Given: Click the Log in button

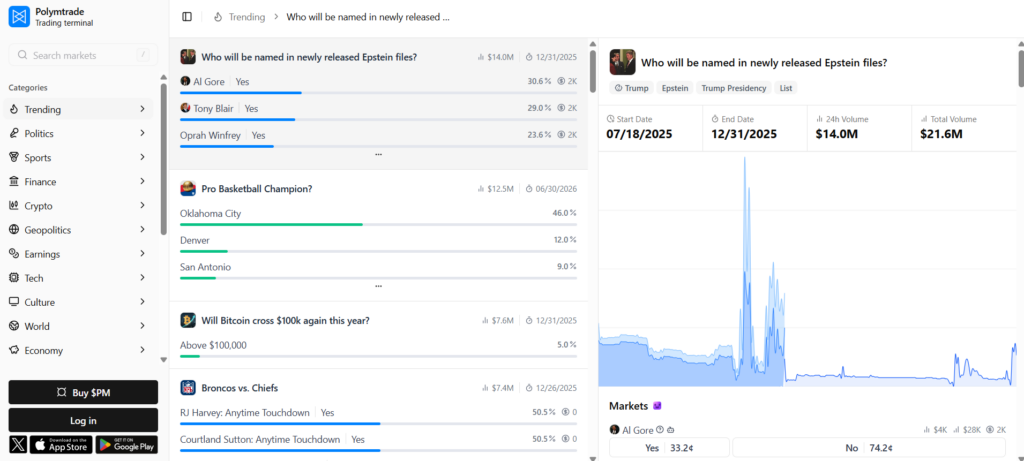Looking at the screenshot, I should tap(83, 420).
